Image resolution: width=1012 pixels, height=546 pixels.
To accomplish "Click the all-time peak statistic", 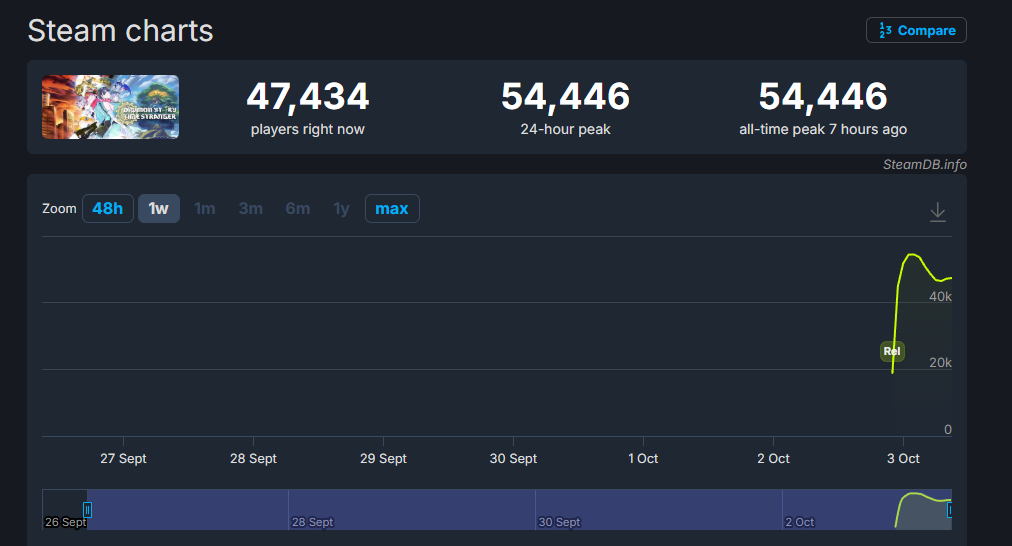I will pyautogui.click(x=822, y=97).
